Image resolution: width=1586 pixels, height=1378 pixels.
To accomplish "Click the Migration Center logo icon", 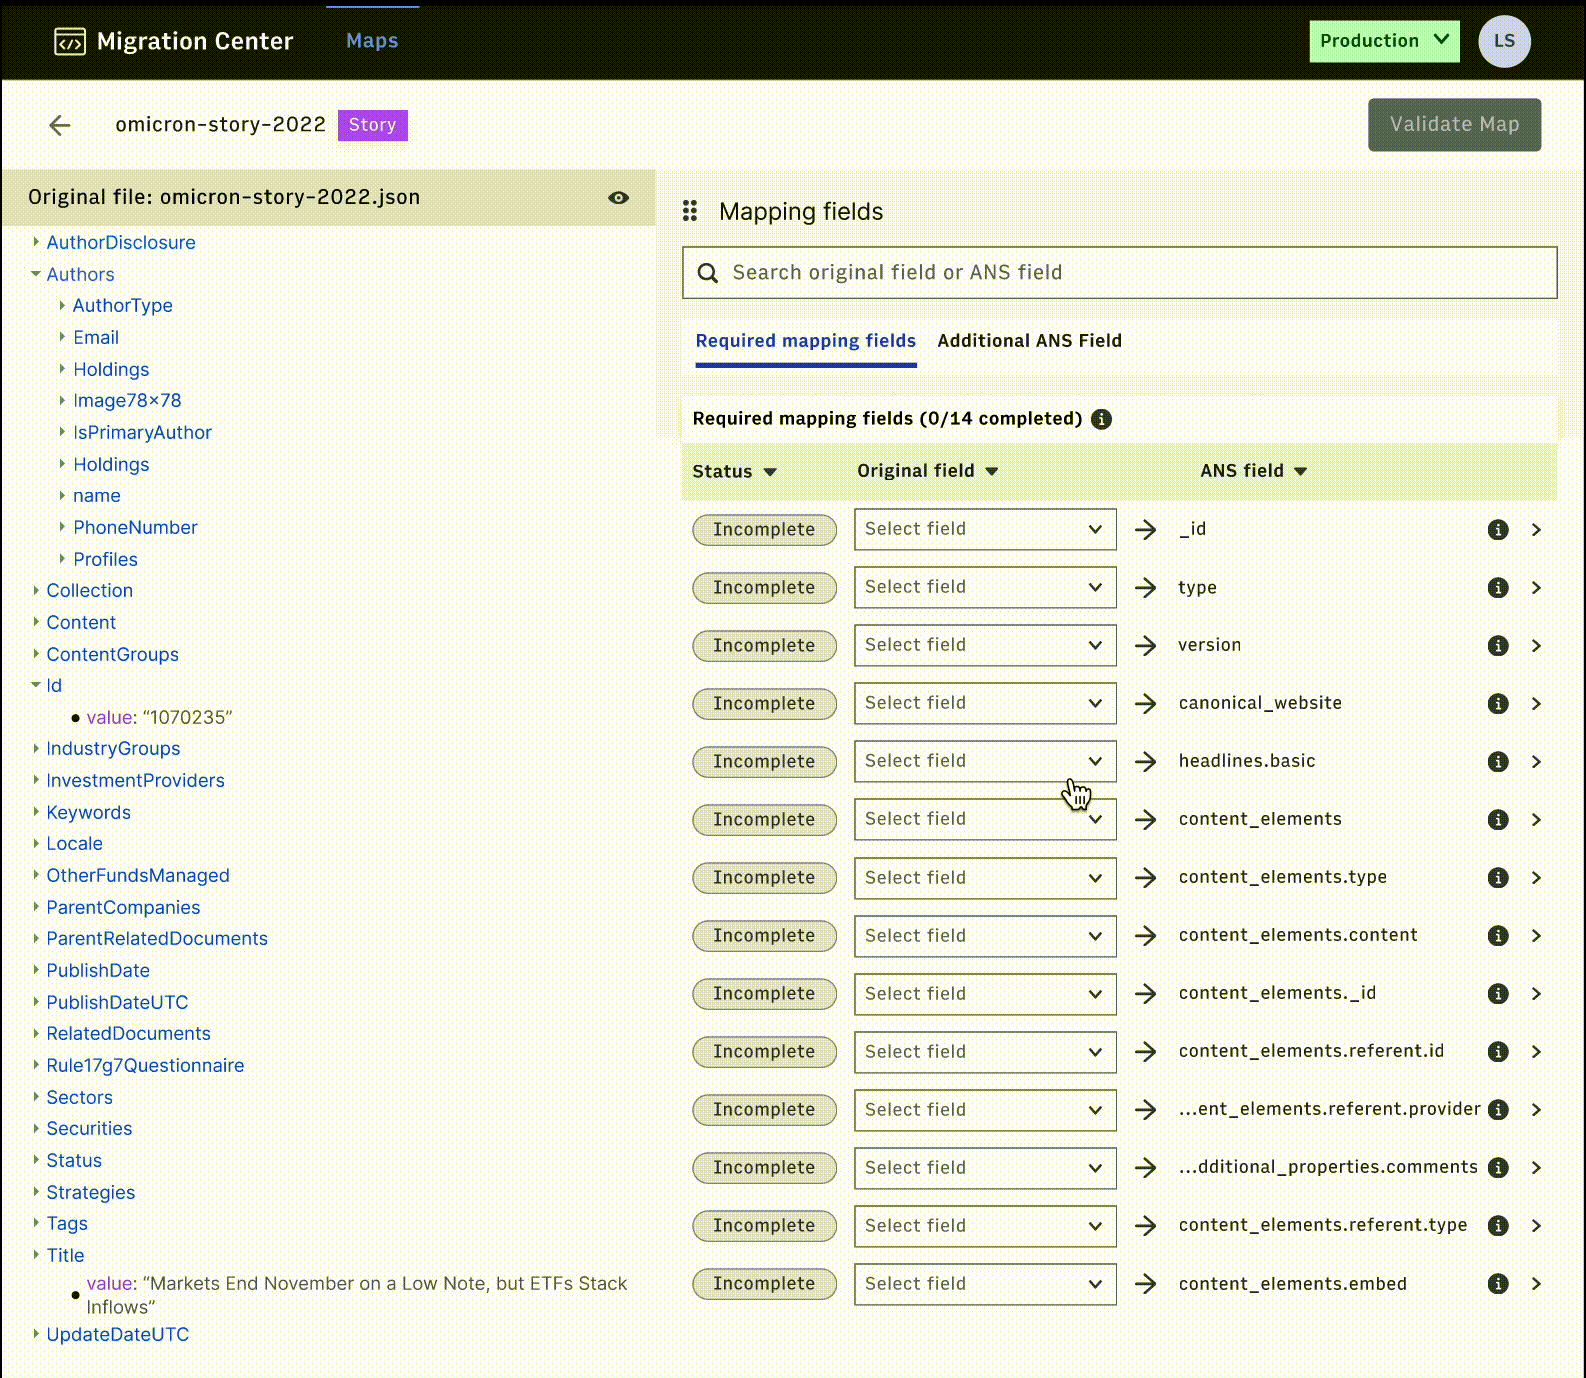I will pos(69,41).
